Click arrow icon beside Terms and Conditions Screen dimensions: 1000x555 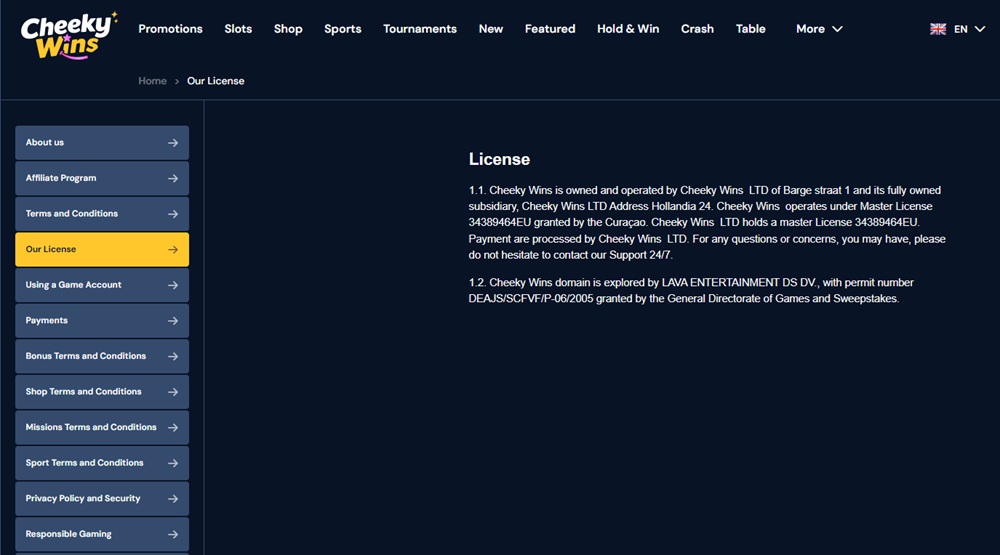(x=173, y=214)
